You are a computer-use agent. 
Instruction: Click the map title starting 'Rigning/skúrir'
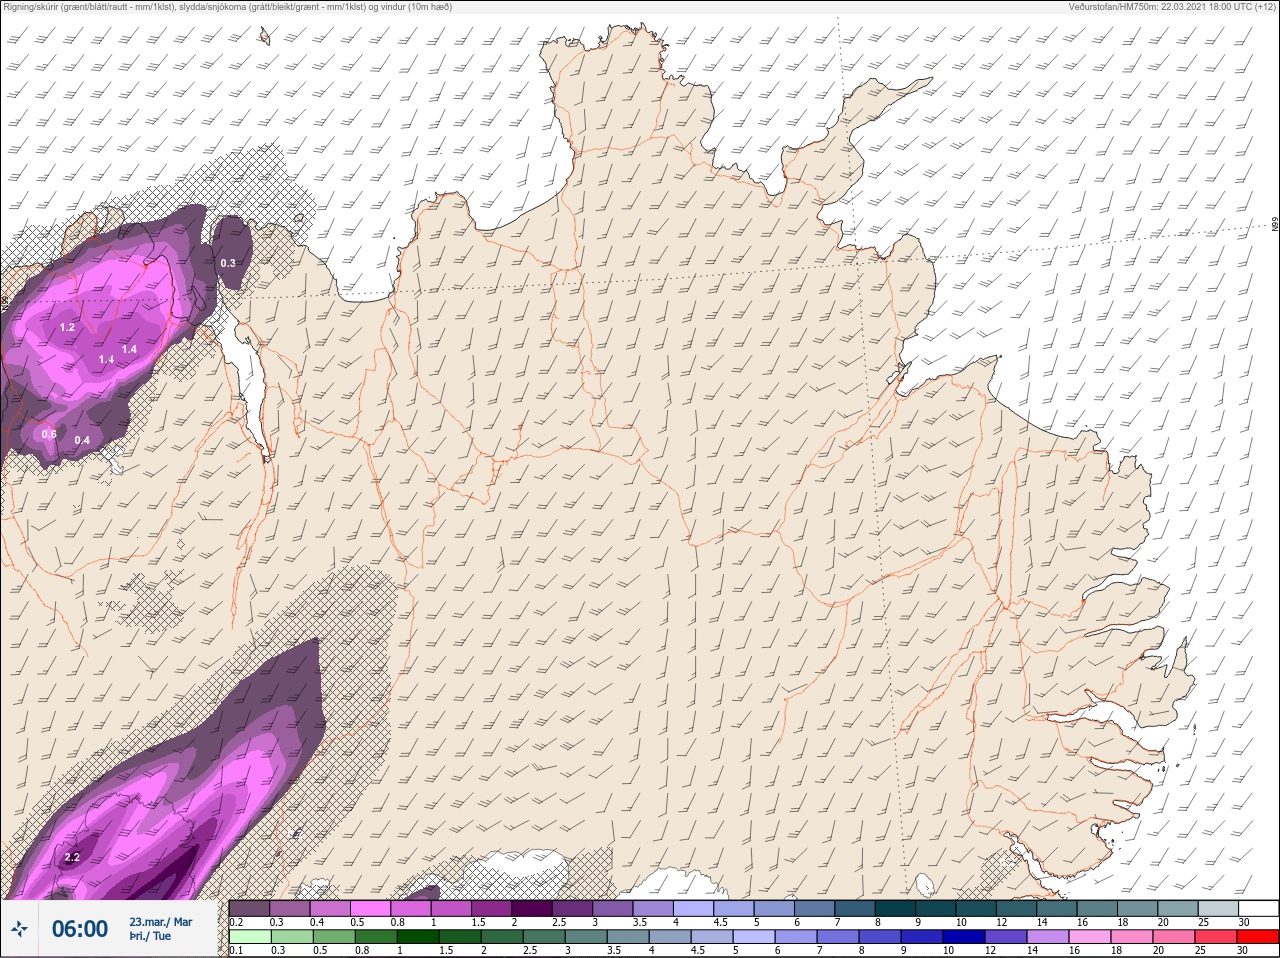coord(229,7)
